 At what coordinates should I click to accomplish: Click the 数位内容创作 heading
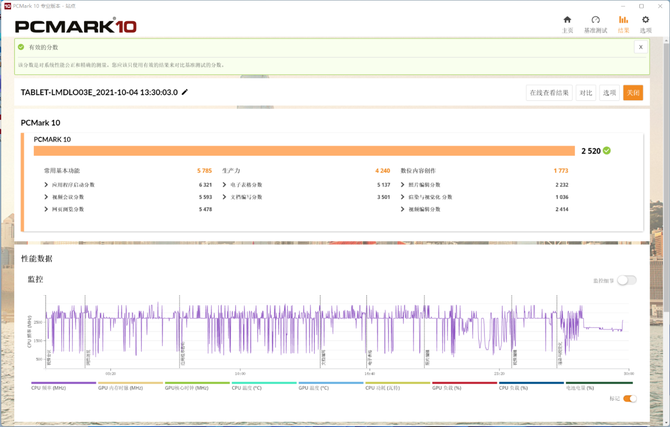[418, 171]
